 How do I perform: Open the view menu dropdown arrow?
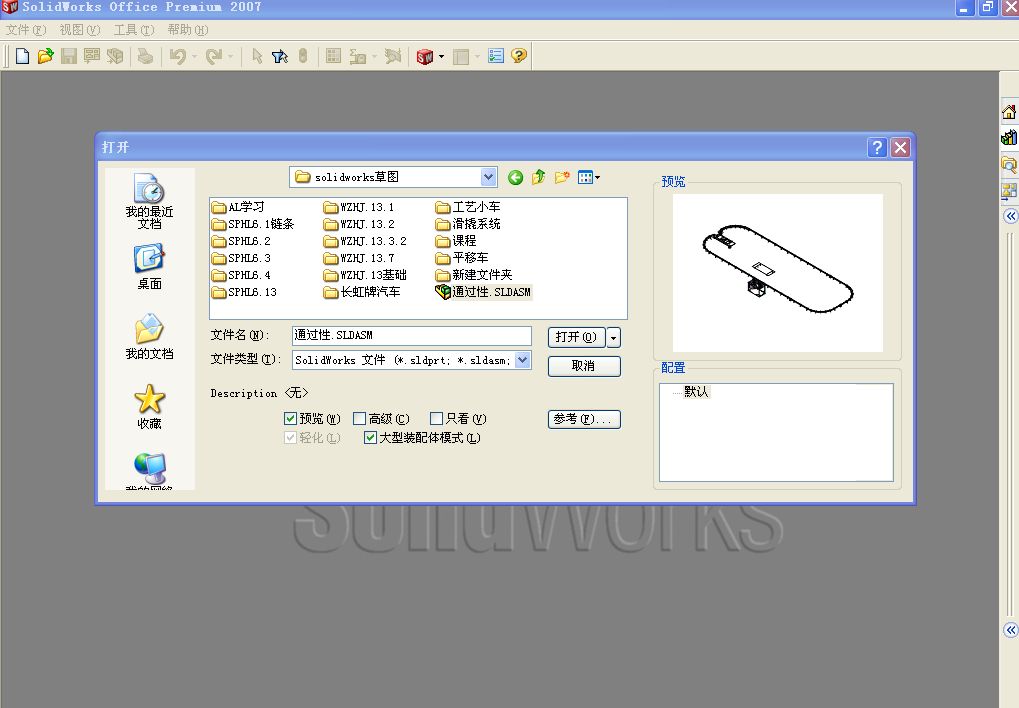[597, 177]
